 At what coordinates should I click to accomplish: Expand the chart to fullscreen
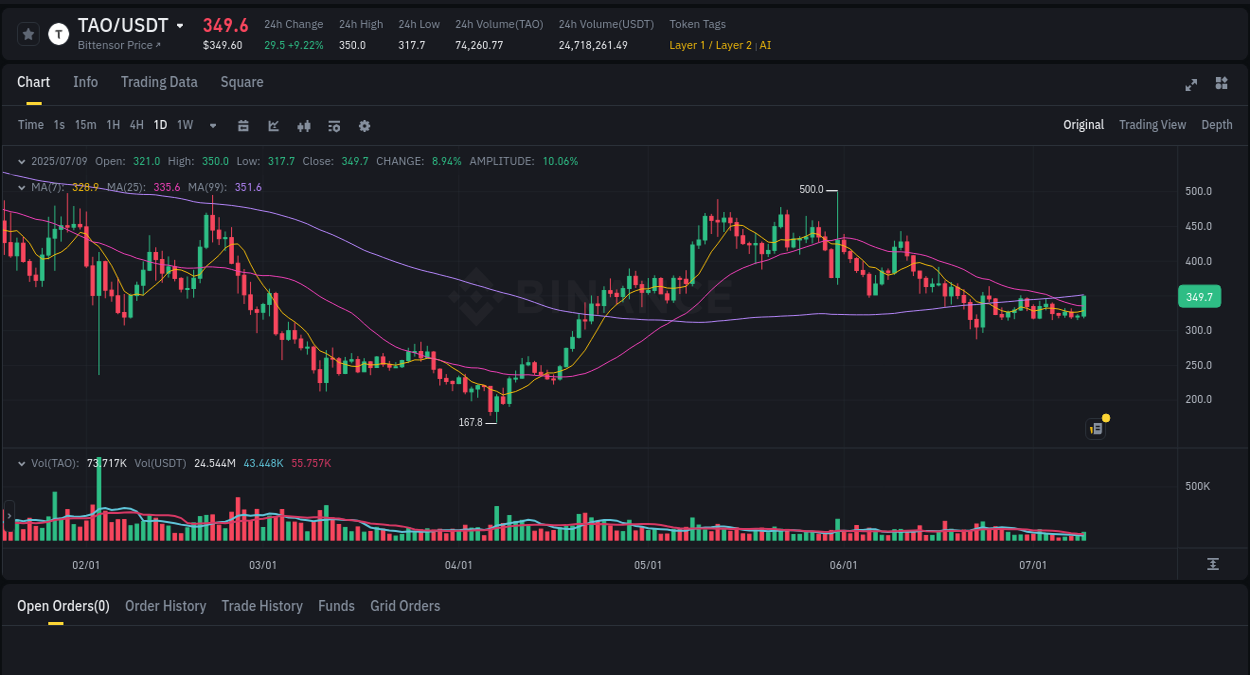[x=1190, y=85]
